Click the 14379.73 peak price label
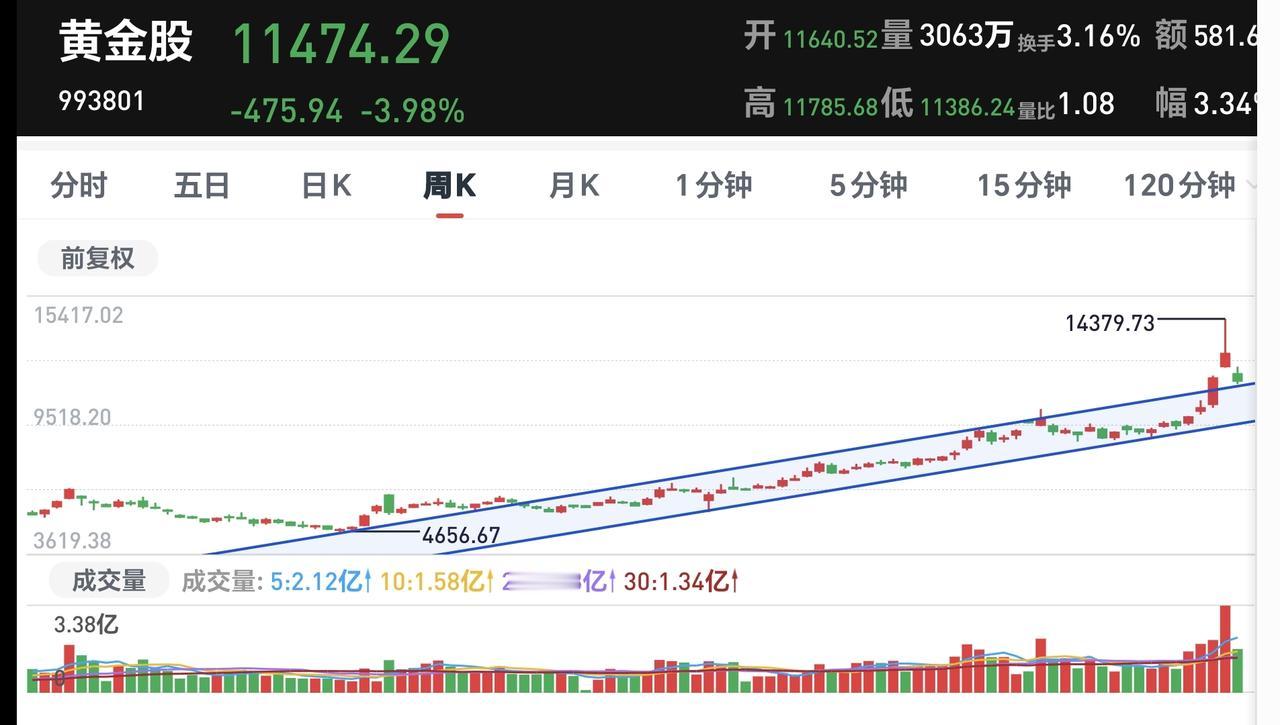 1110,323
